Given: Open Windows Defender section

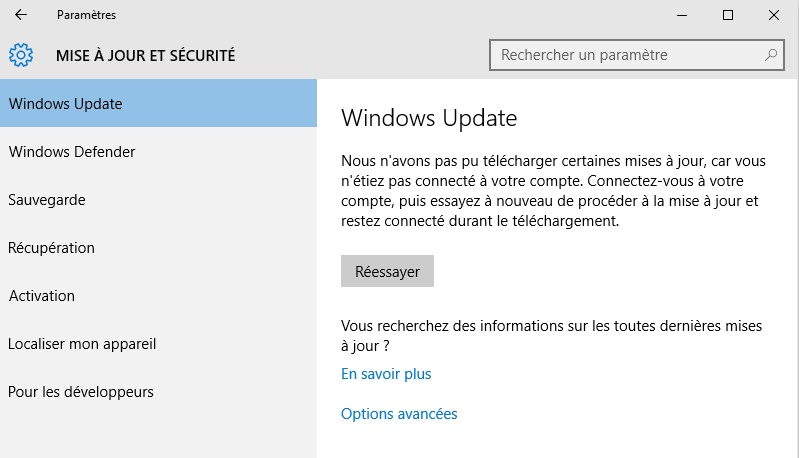Looking at the screenshot, I should [x=158, y=151].
